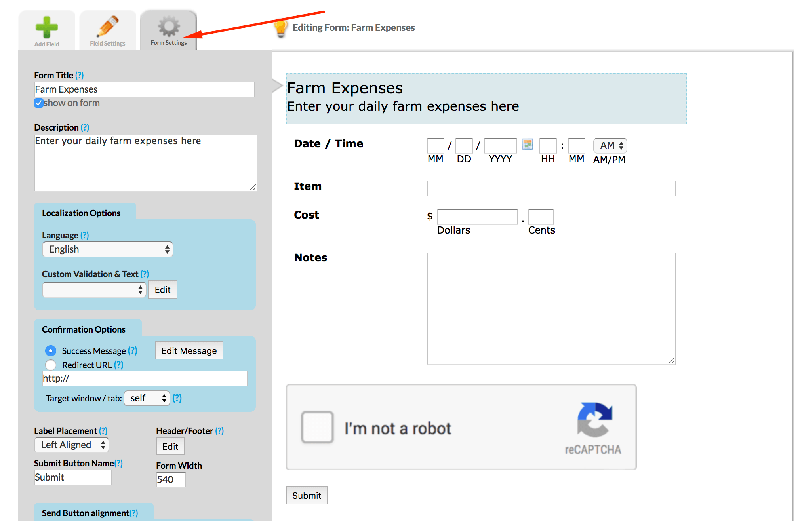Open Language help (?) link

(85, 235)
